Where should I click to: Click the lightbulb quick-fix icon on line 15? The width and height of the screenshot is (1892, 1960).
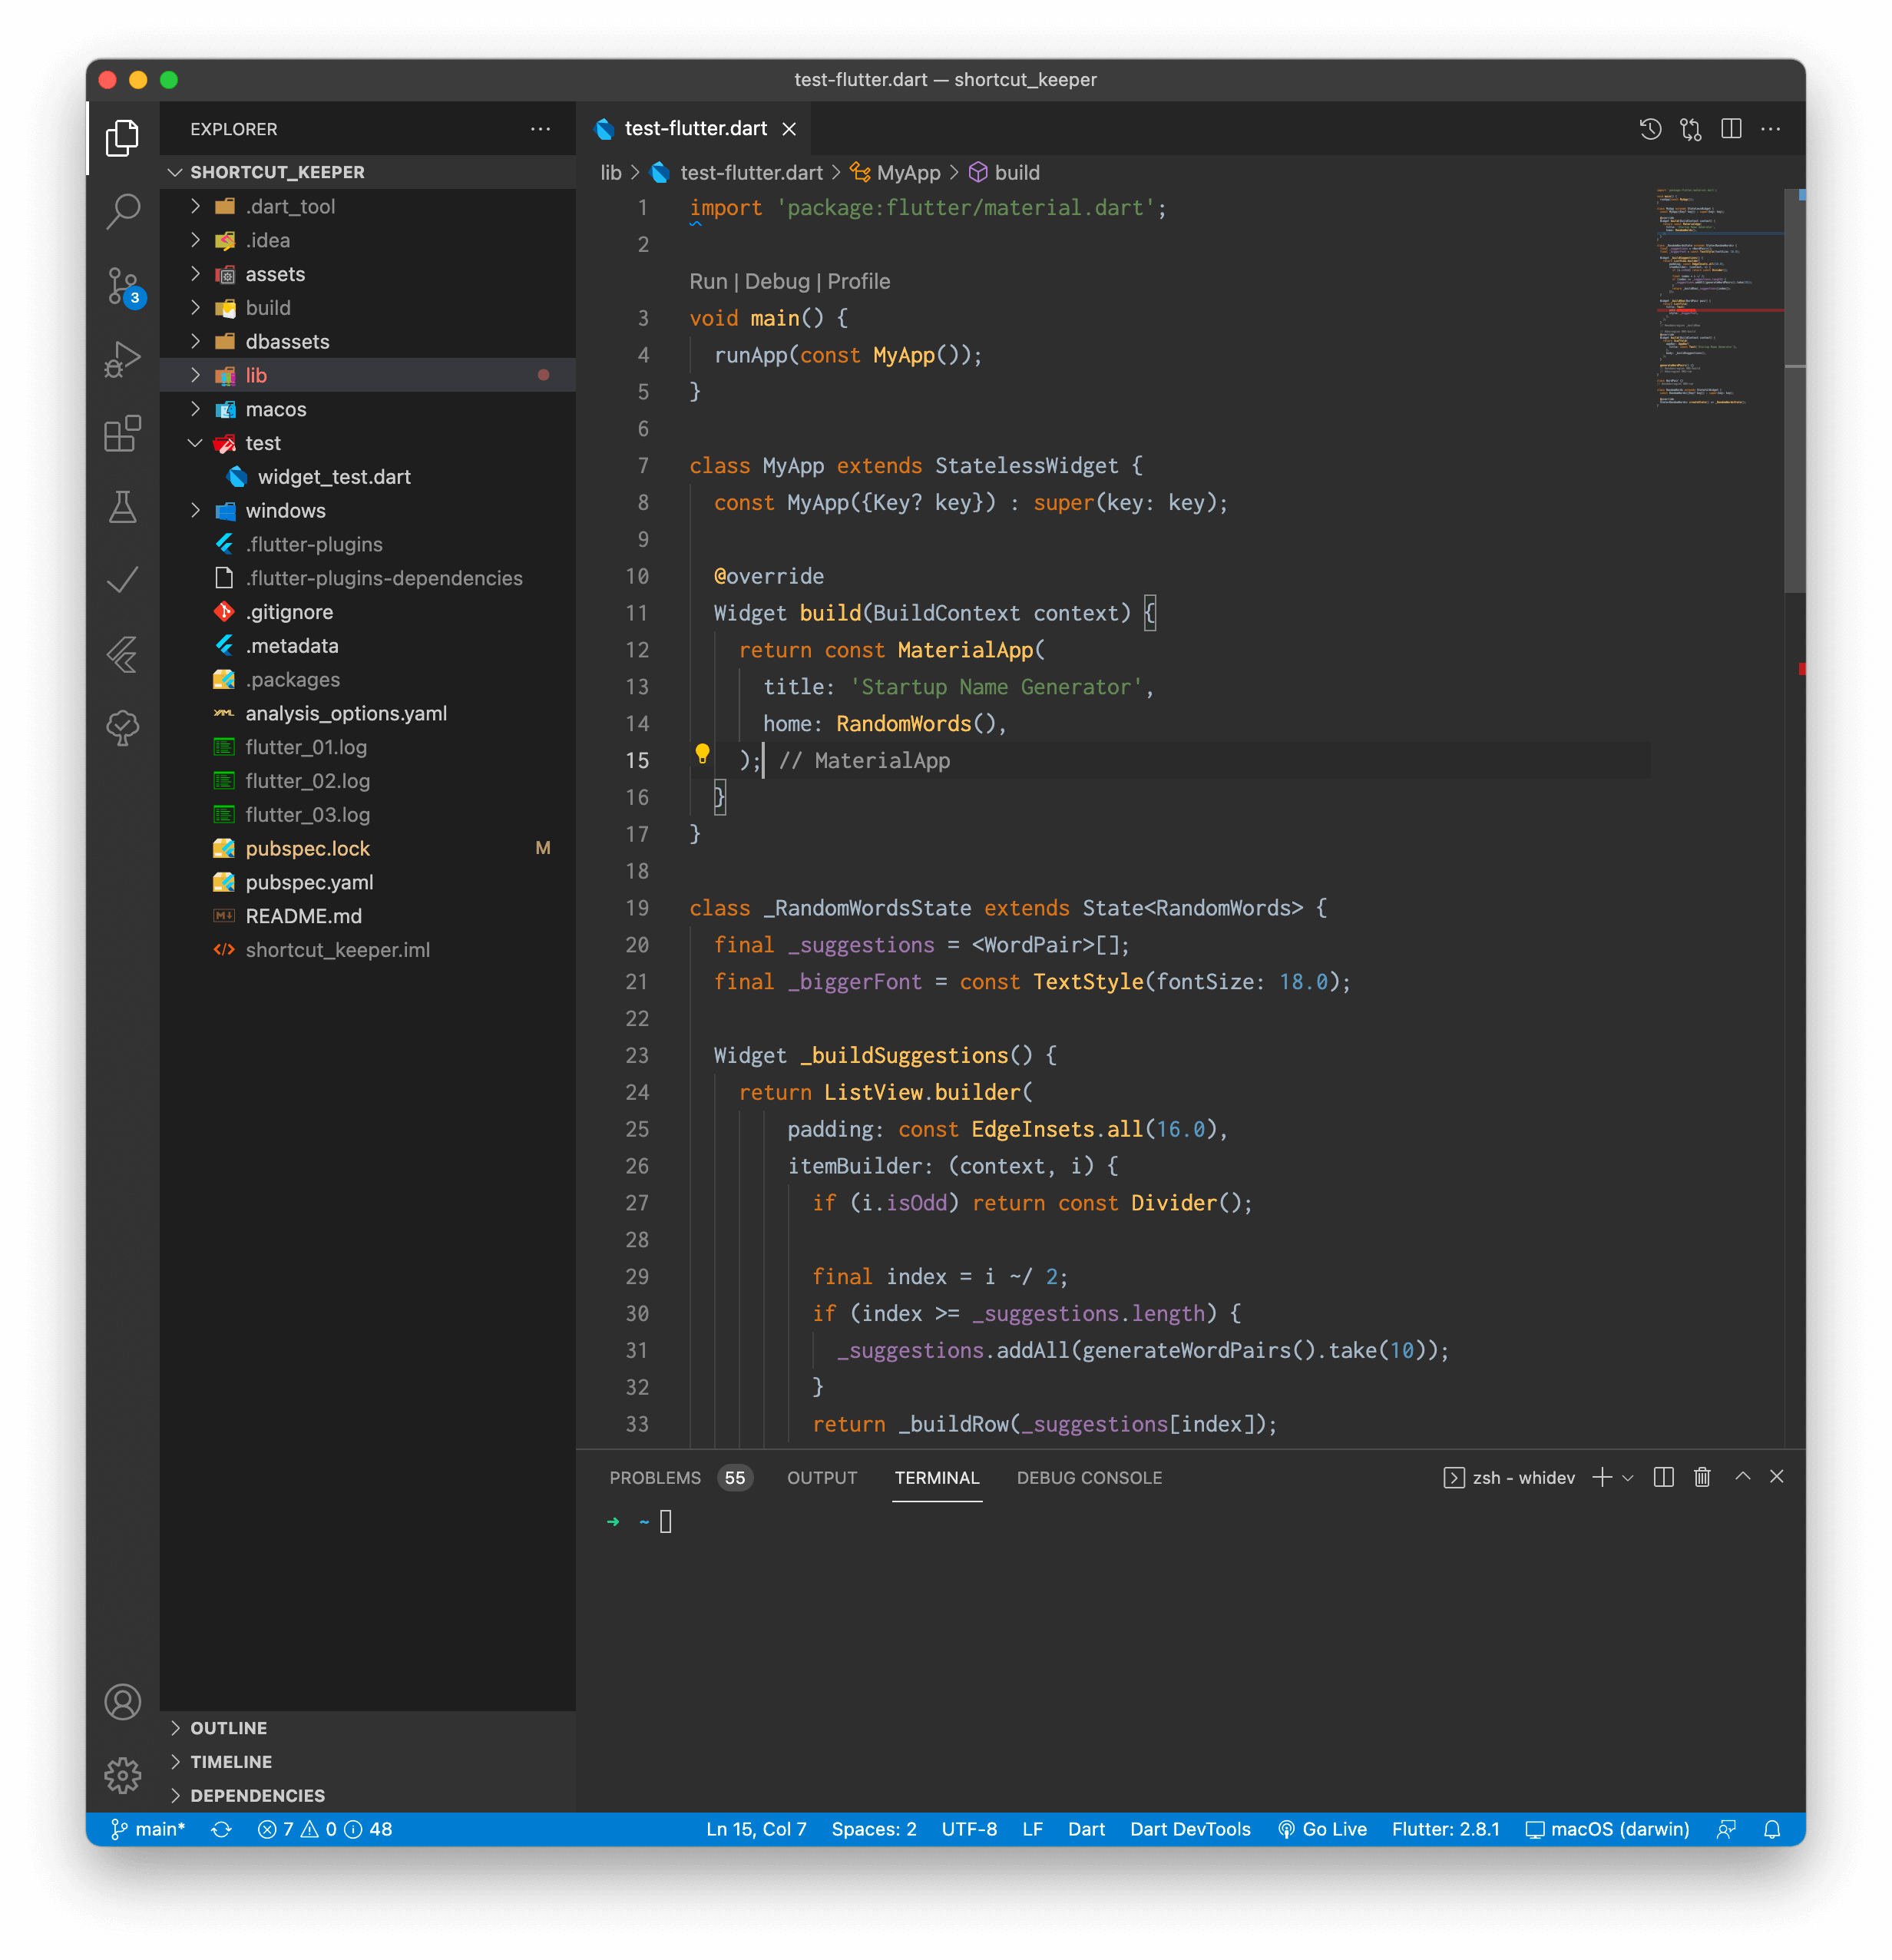pyautogui.click(x=702, y=754)
